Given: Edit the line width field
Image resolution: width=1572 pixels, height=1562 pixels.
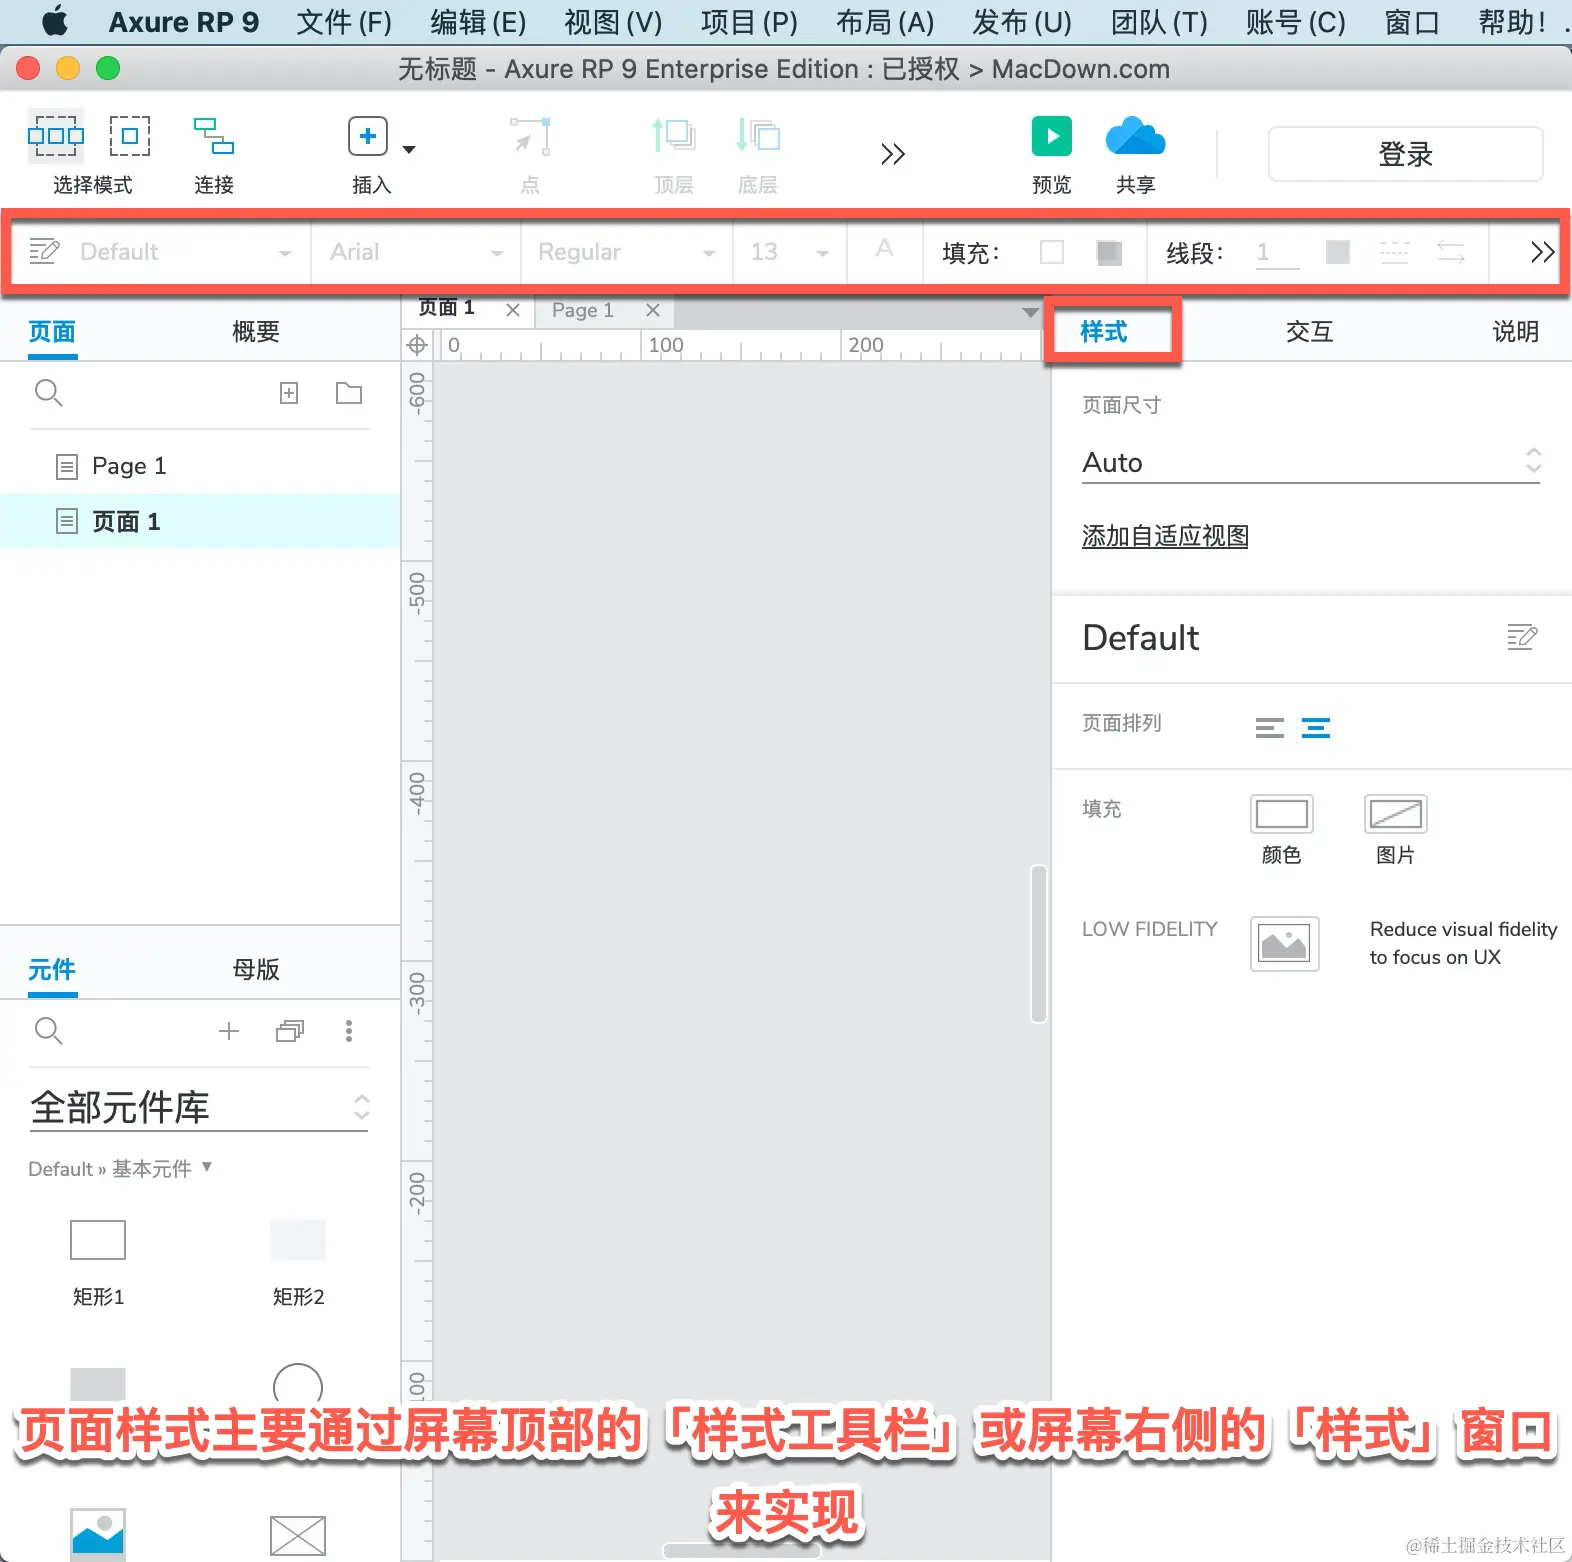Looking at the screenshot, I should tap(1277, 252).
